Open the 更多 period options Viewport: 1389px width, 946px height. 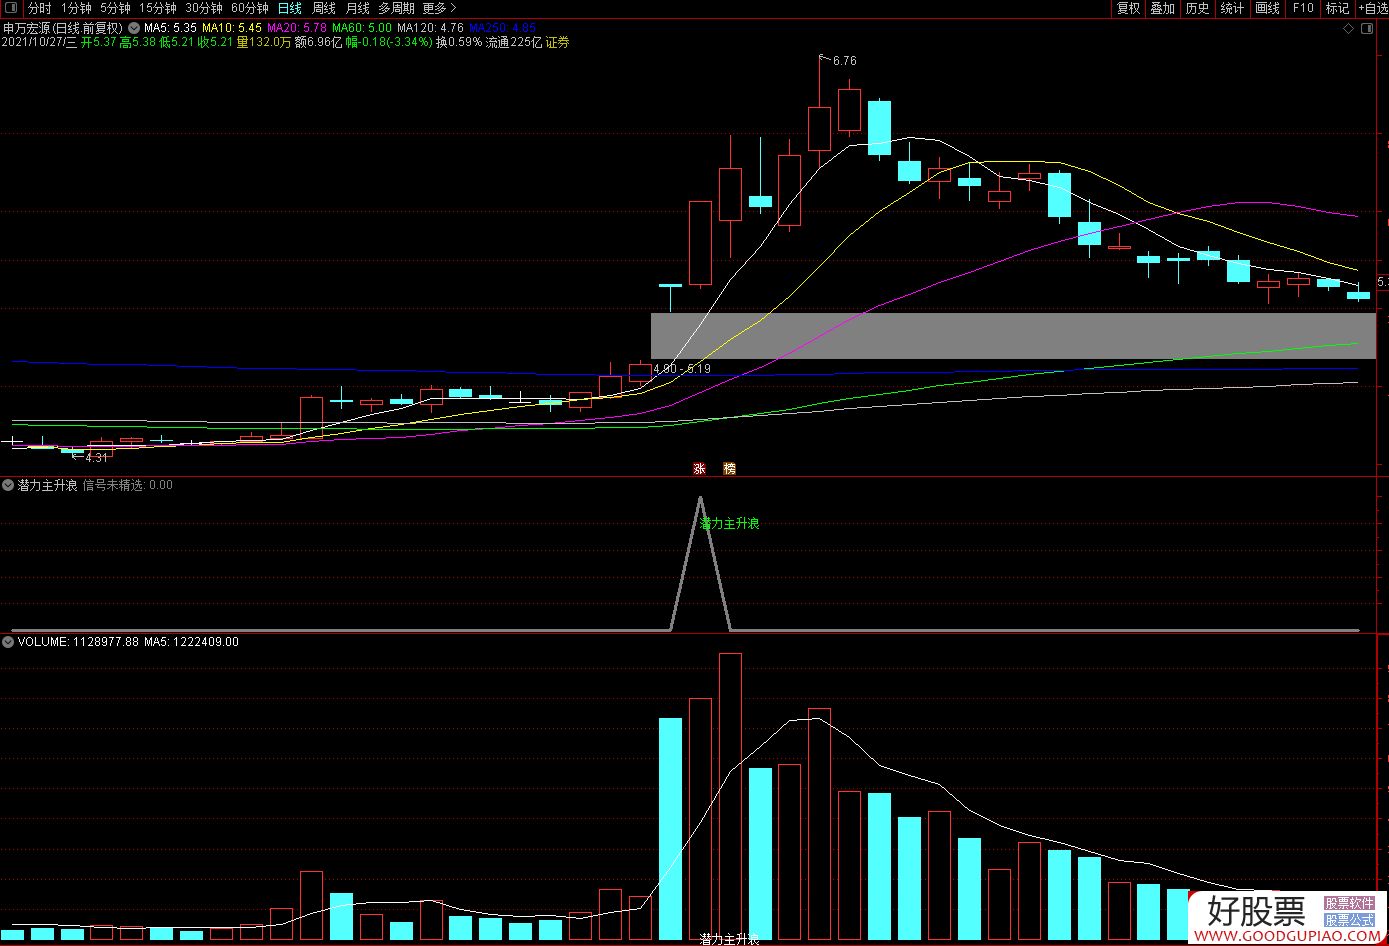pos(440,8)
